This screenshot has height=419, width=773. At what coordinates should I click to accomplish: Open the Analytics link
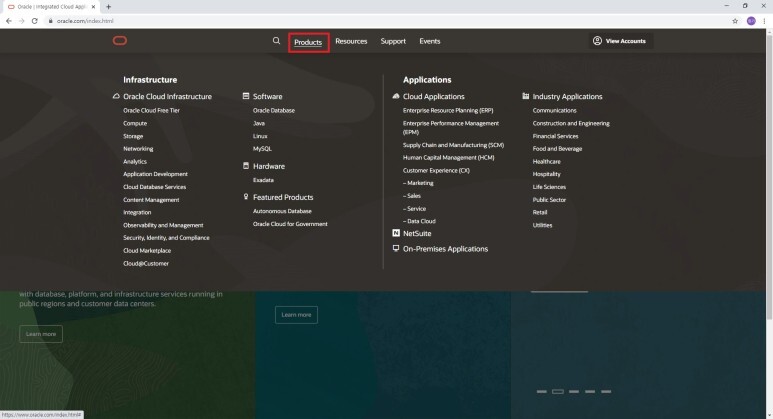click(135, 161)
